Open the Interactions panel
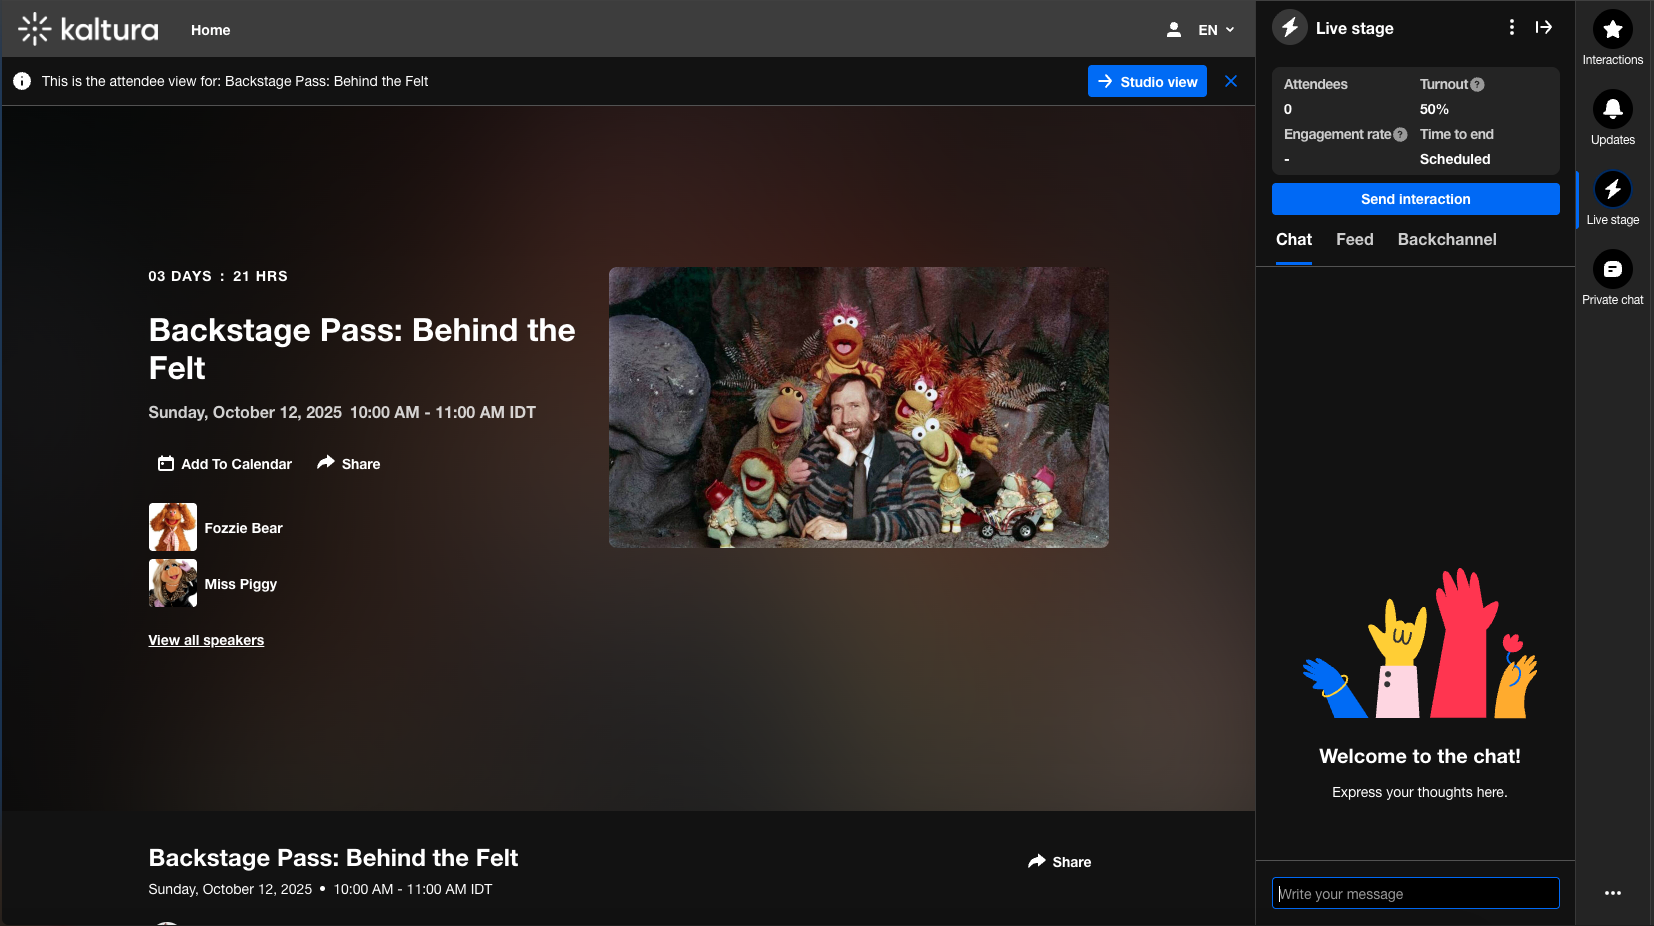 (1613, 39)
